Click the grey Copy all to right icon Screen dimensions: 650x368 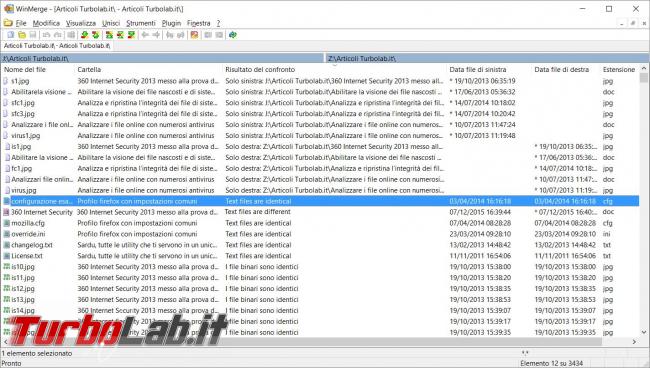pos(181,35)
